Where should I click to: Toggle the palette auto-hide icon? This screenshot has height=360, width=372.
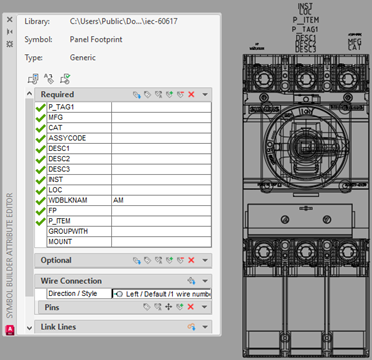10,32
